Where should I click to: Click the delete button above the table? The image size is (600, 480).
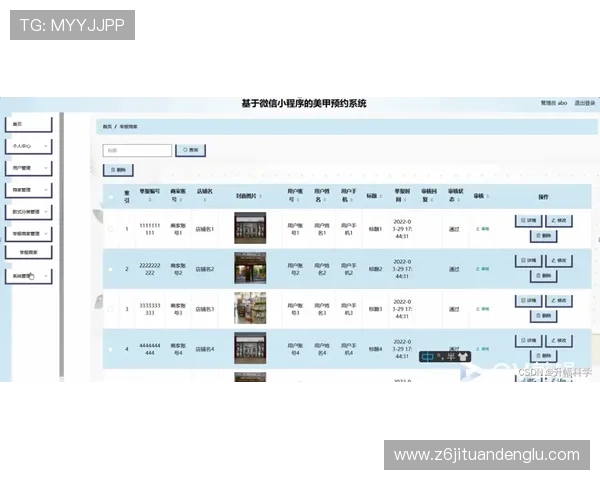(118, 170)
